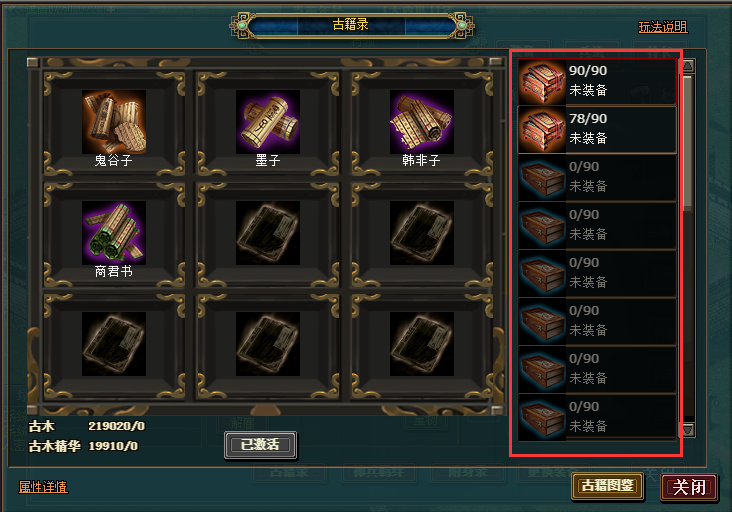Click the first 0/90 wooden box entry

597,178
